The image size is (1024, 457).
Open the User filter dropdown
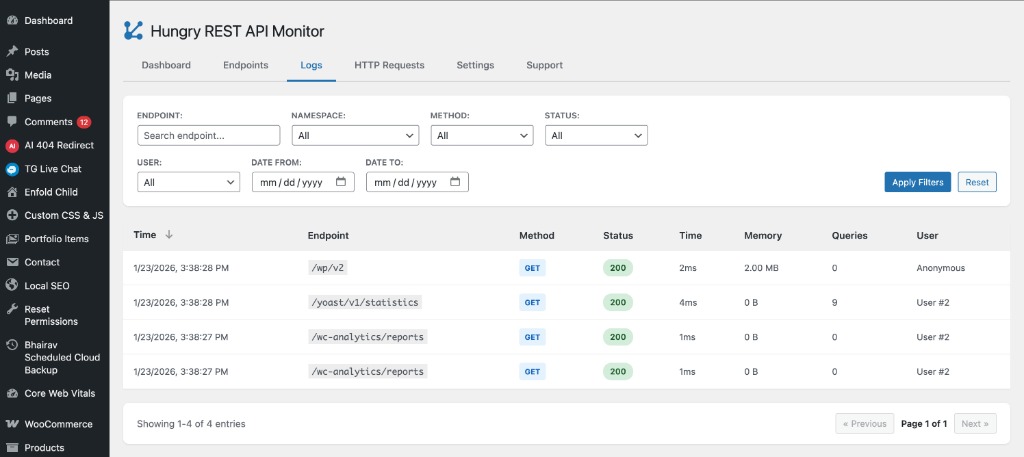(188, 183)
